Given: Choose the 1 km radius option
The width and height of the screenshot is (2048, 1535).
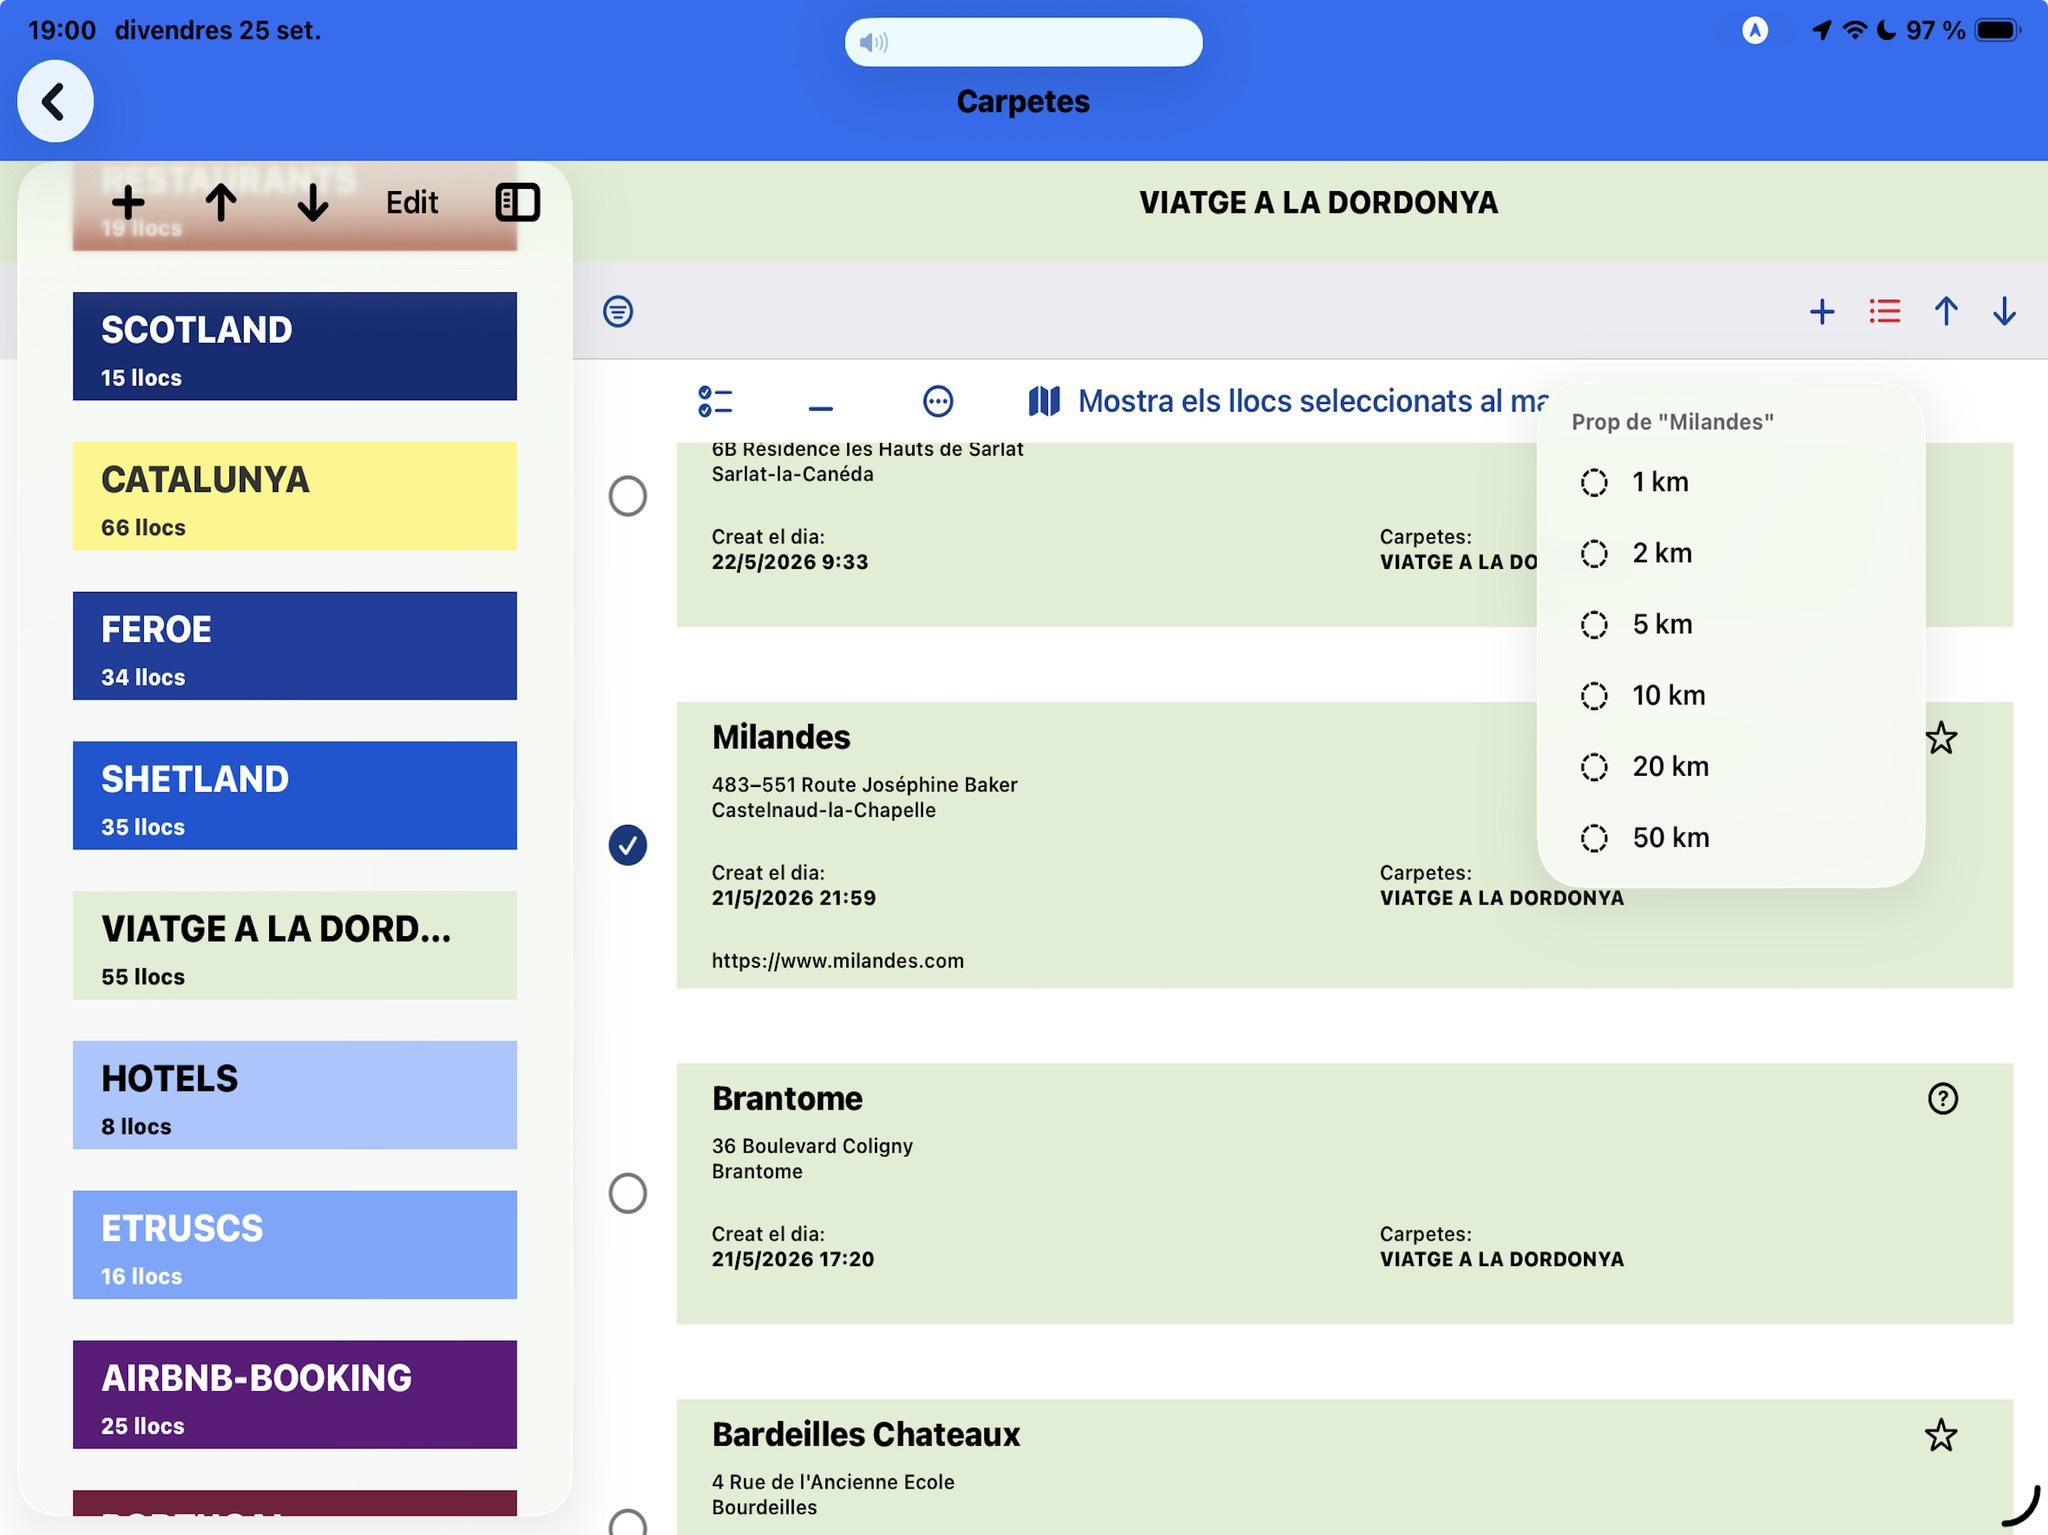Looking at the screenshot, I should (x=1730, y=482).
